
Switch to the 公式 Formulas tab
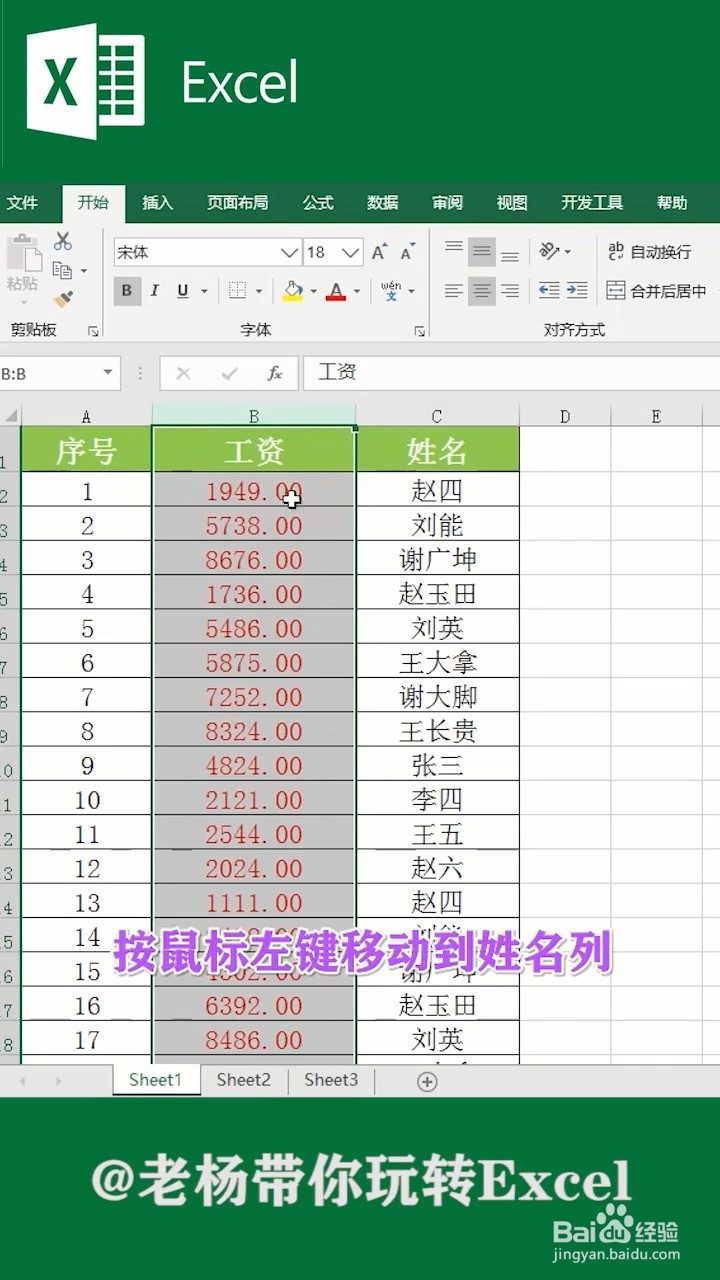tap(318, 203)
